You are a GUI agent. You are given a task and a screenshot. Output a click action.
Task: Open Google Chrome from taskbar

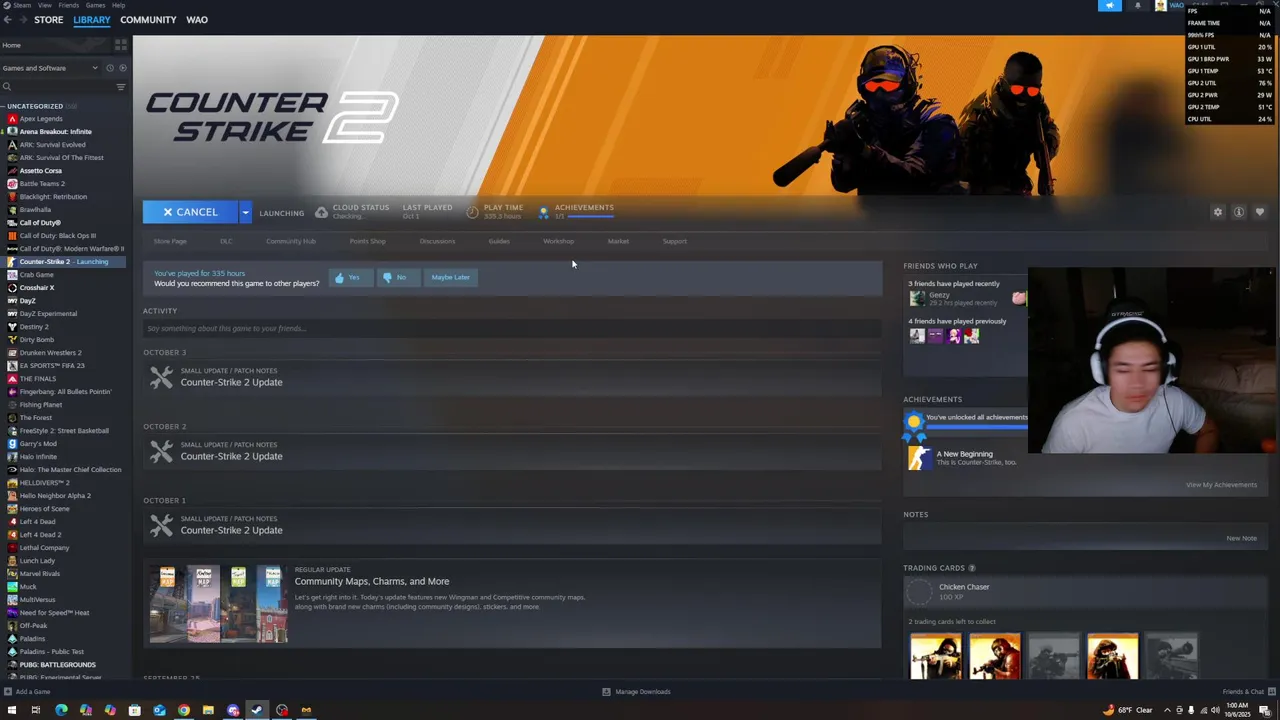click(184, 710)
